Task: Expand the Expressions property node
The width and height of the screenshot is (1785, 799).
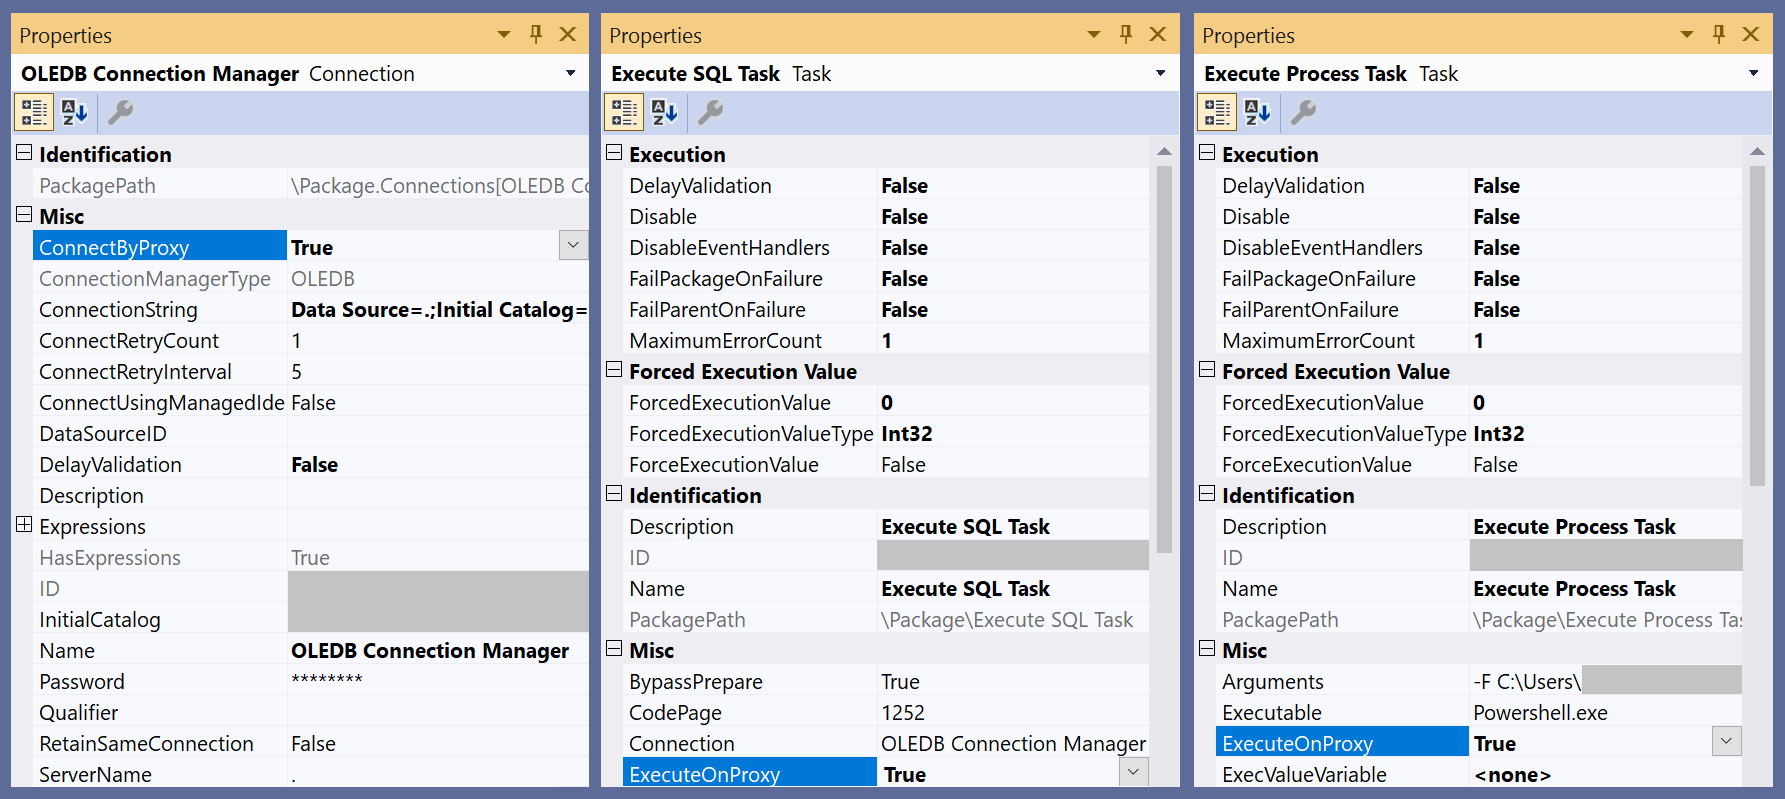Action: (x=24, y=526)
